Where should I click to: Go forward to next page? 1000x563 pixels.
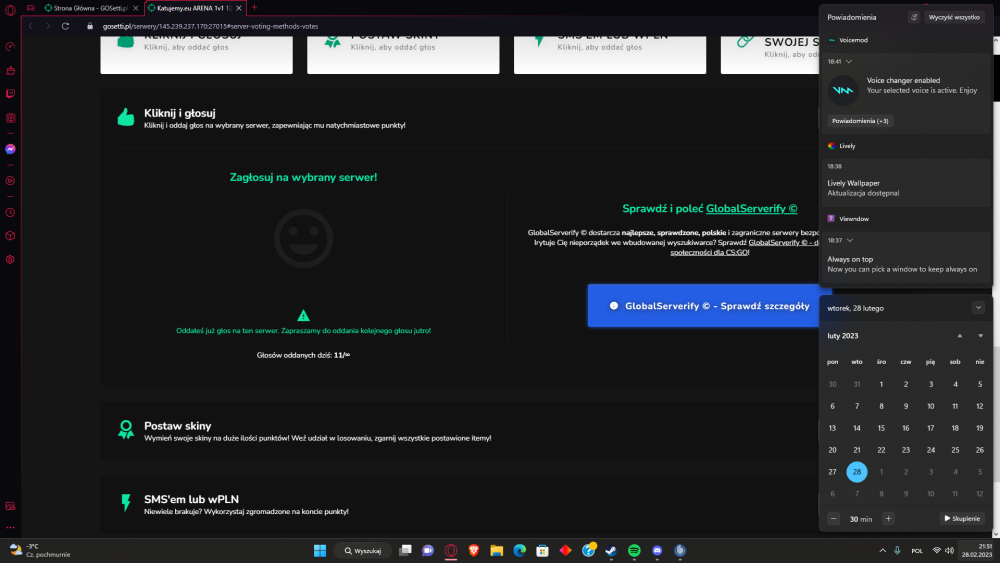coord(48,26)
